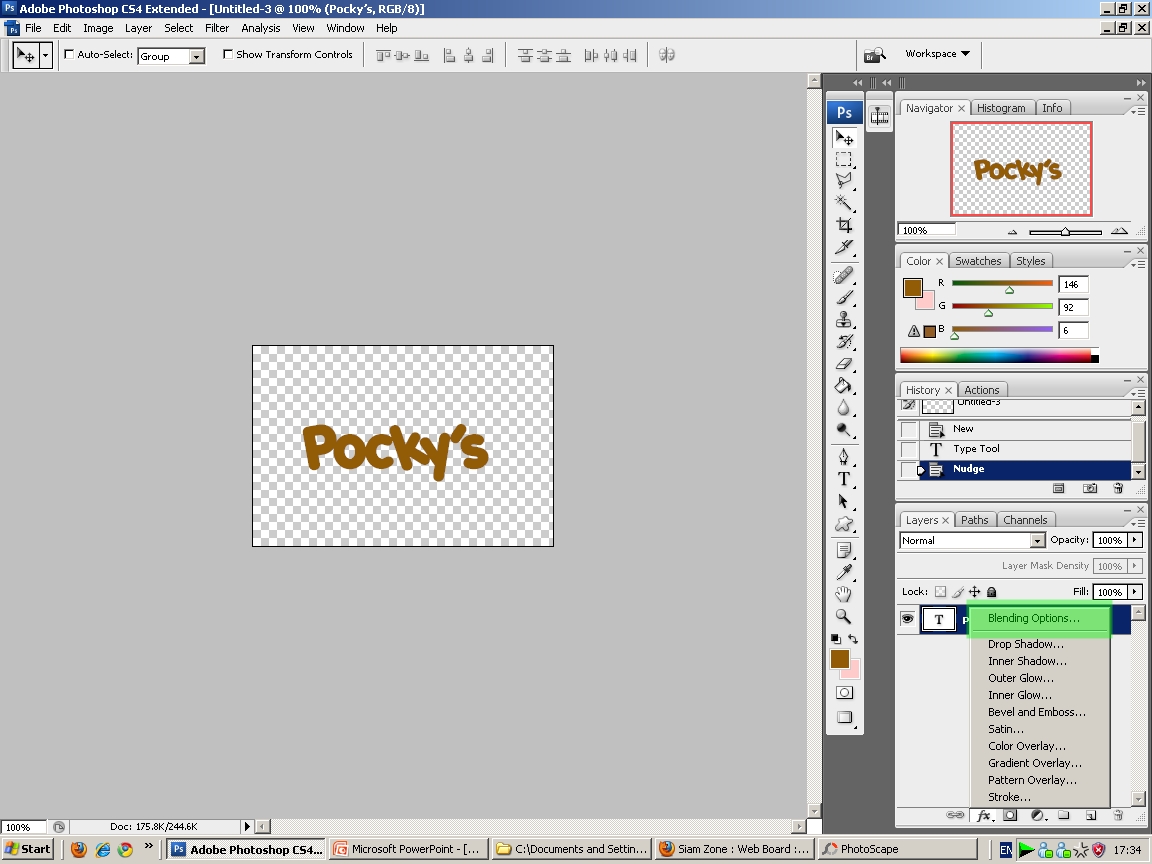Click the swap foreground/background colors icon

coord(853,638)
